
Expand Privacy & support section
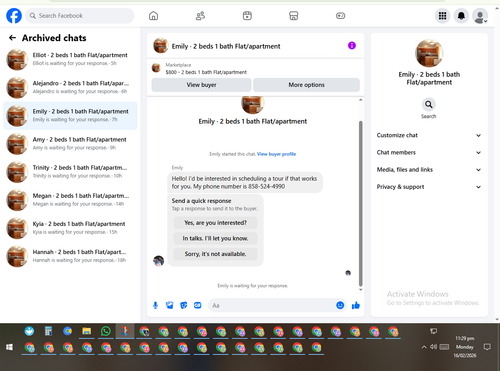429,187
